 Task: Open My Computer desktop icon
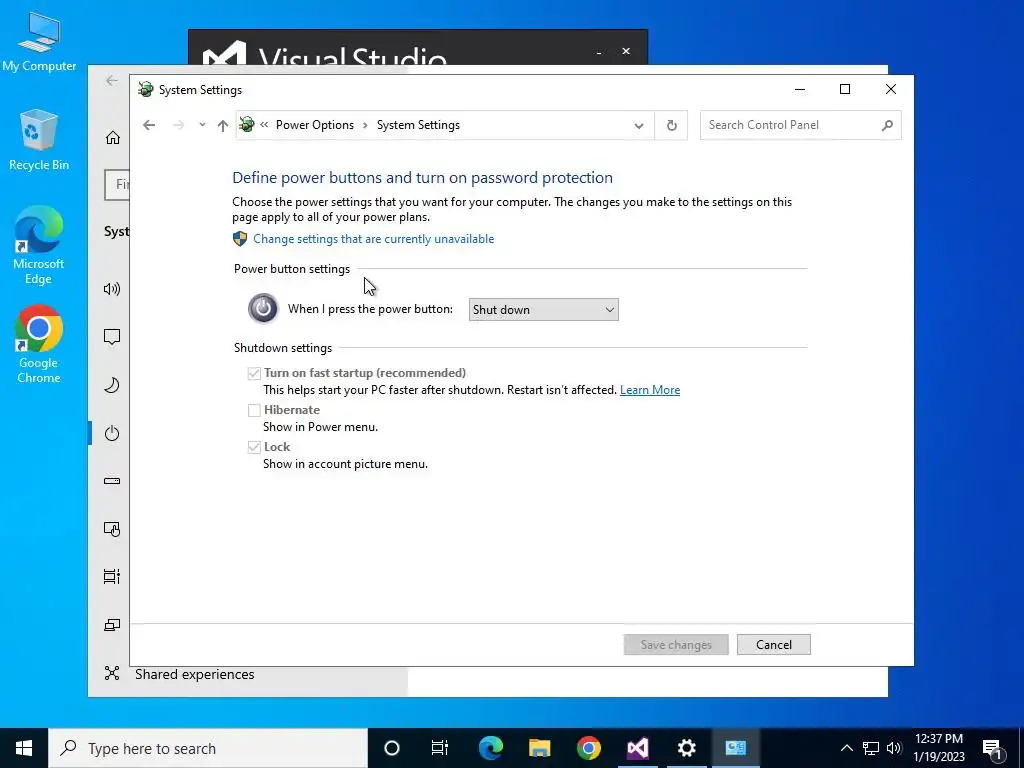tap(39, 41)
